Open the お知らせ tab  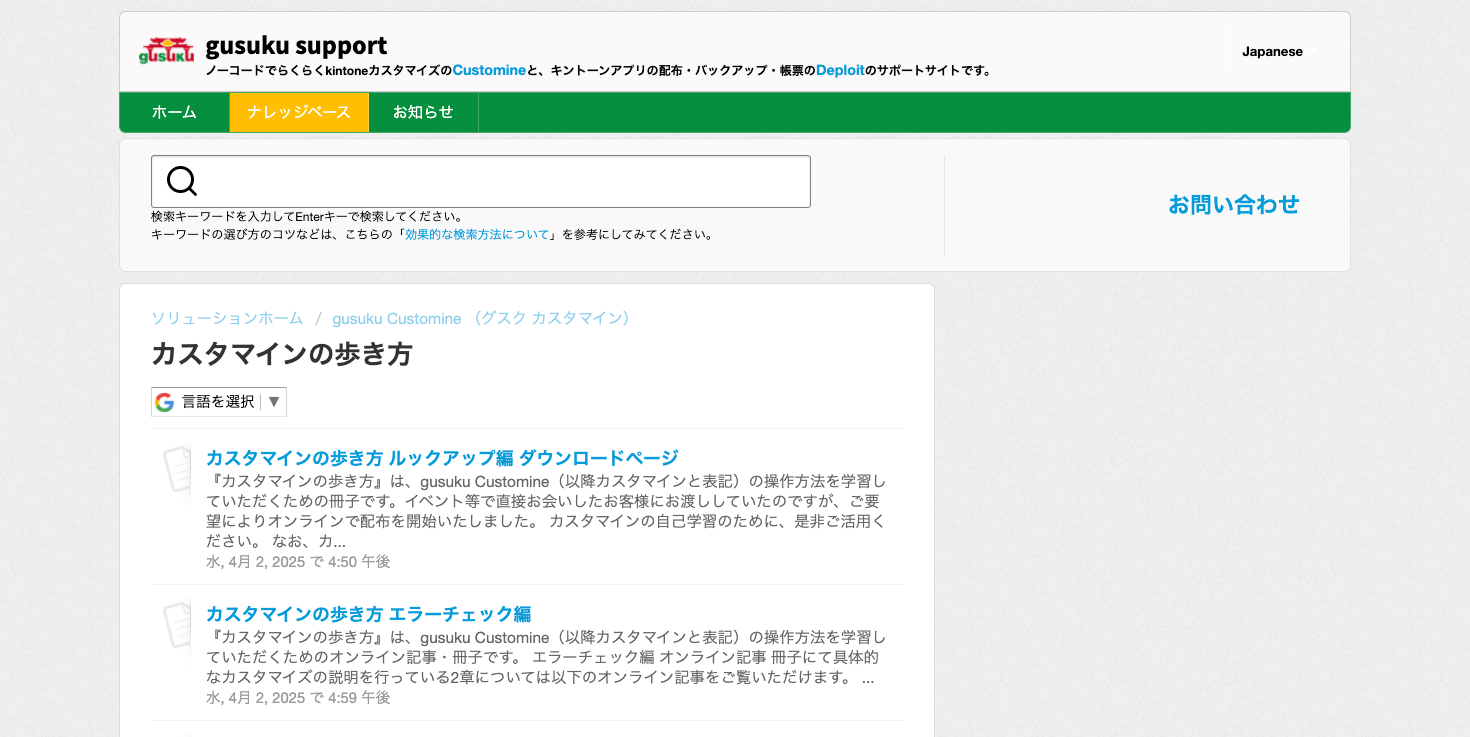(423, 112)
